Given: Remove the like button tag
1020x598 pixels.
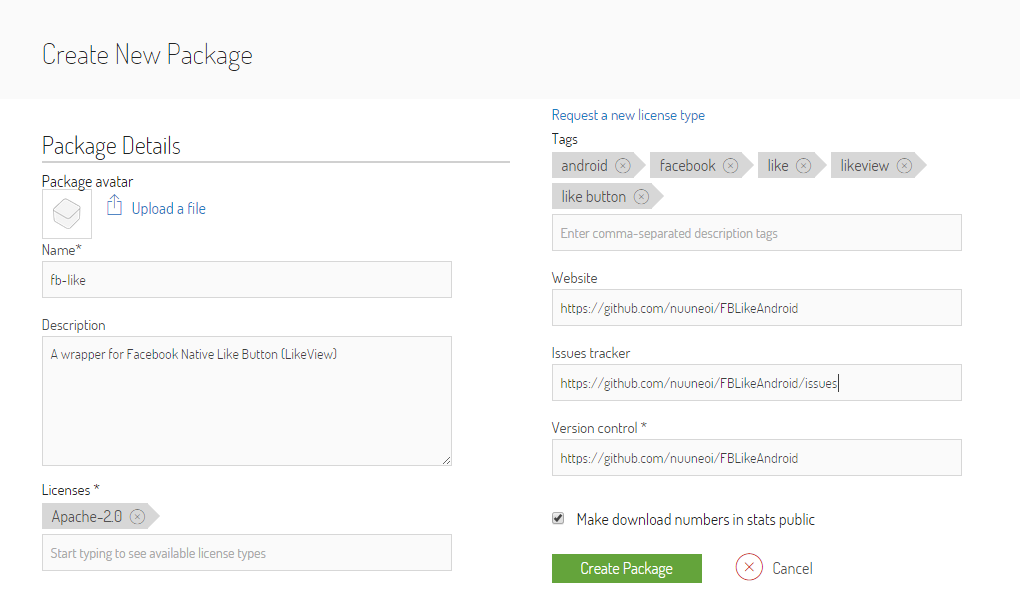Looking at the screenshot, I should click(641, 197).
